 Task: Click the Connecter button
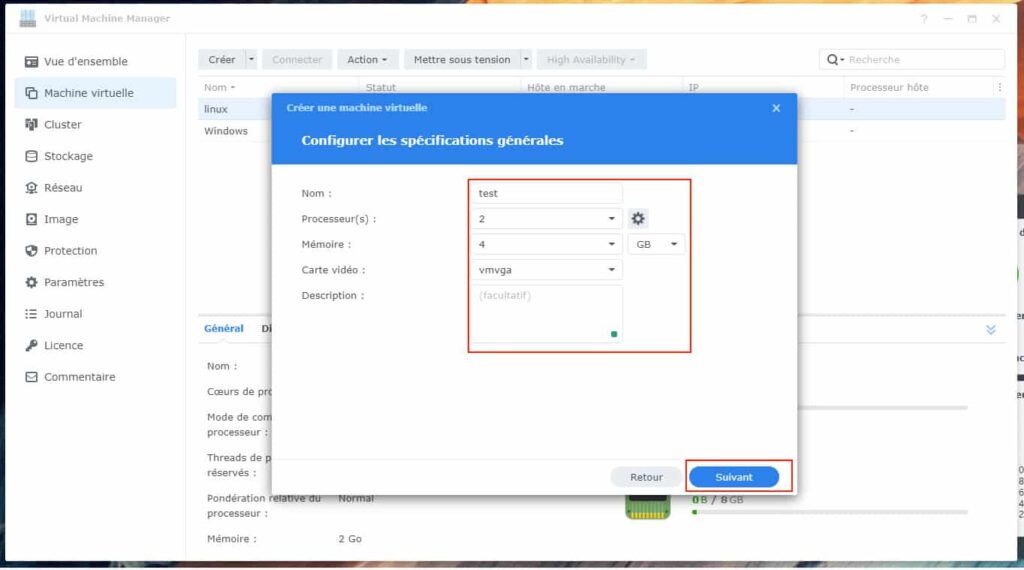pyautogui.click(x=296, y=59)
